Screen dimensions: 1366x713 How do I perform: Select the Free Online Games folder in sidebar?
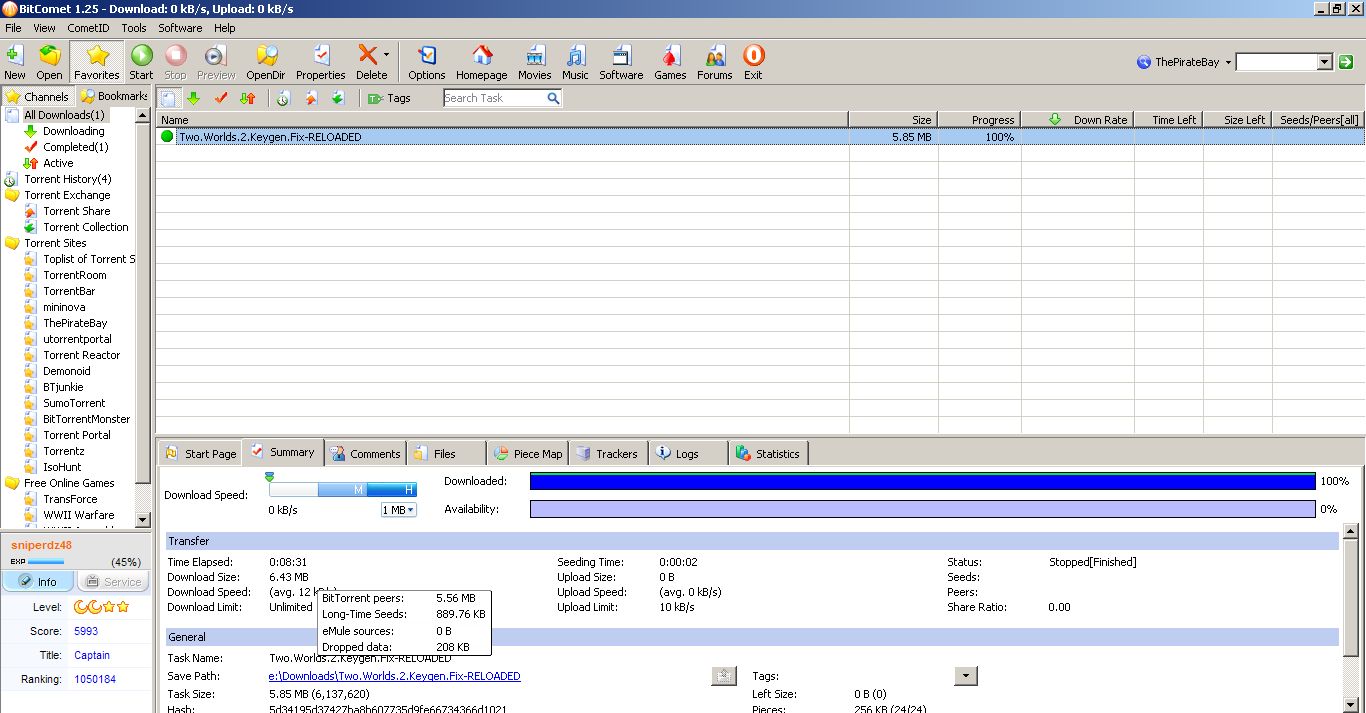point(69,483)
